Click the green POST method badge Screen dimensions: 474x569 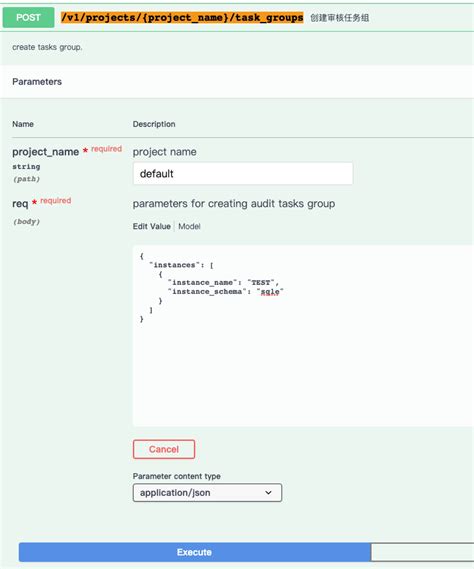28,17
